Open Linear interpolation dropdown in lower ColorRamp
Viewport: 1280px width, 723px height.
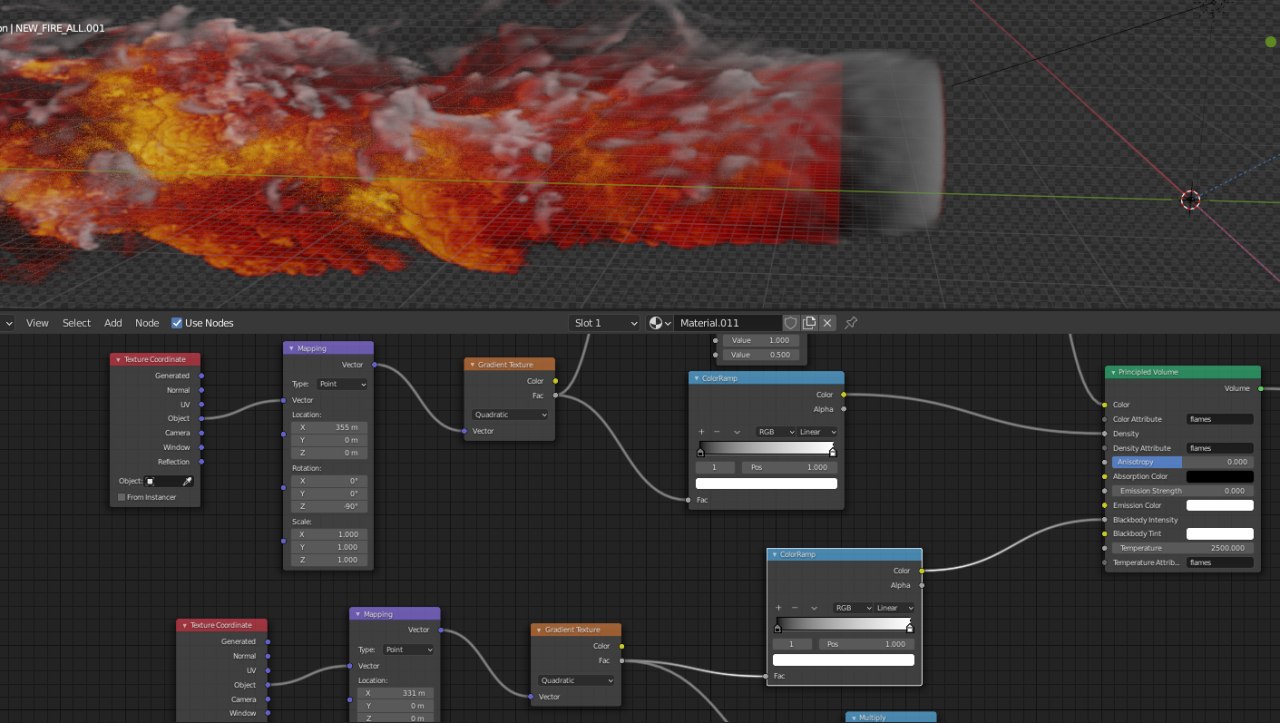[894, 608]
